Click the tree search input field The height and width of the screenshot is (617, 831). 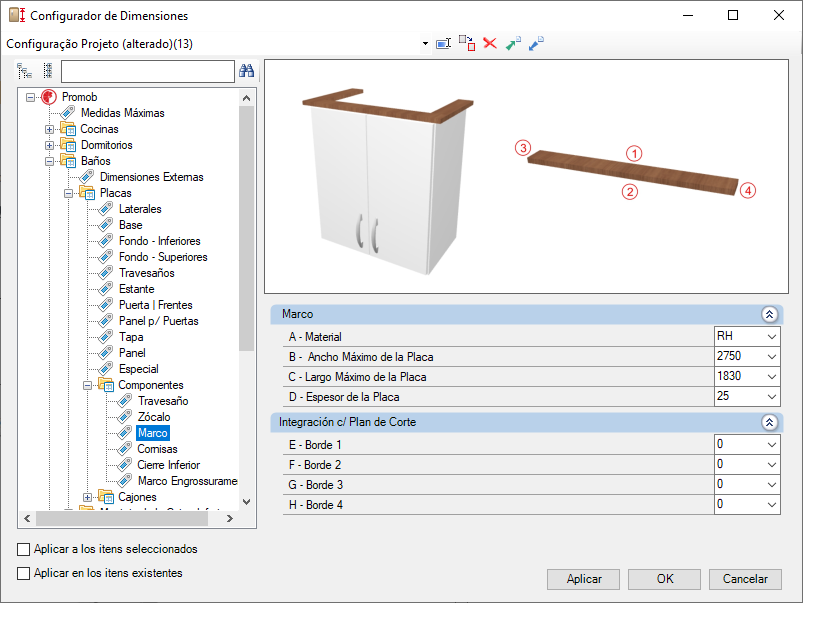point(148,71)
